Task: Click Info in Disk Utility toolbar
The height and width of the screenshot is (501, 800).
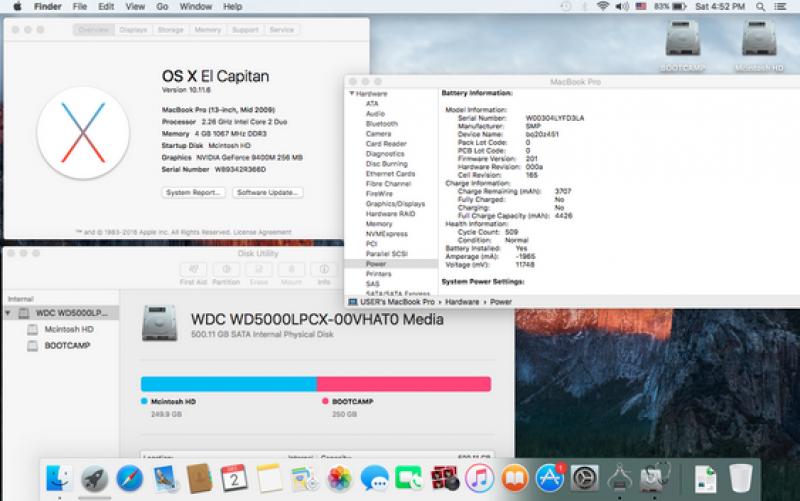Action: point(324,274)
